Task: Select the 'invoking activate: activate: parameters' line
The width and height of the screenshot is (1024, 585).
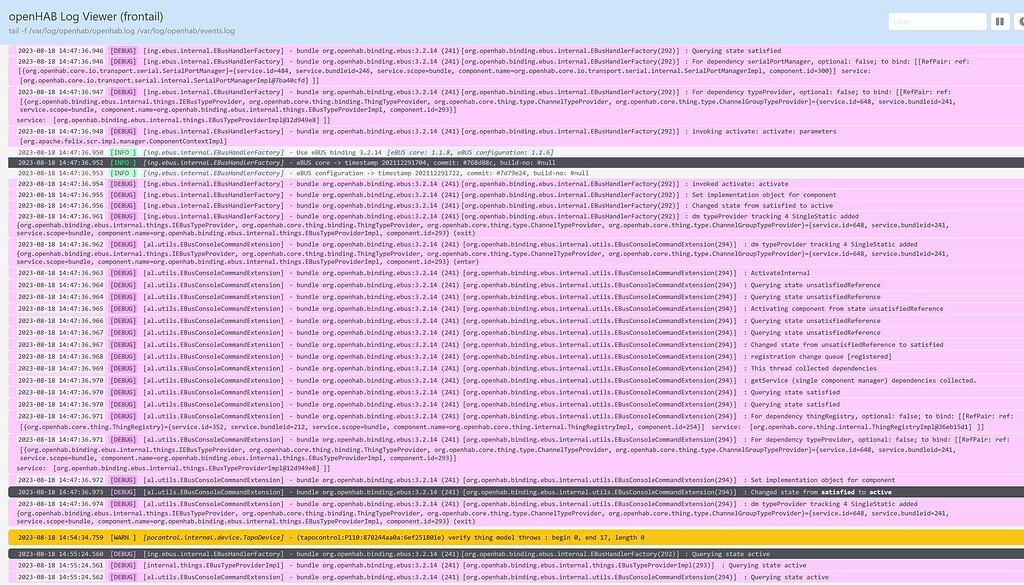Action: pyautogui.click(x=400, y=130)
